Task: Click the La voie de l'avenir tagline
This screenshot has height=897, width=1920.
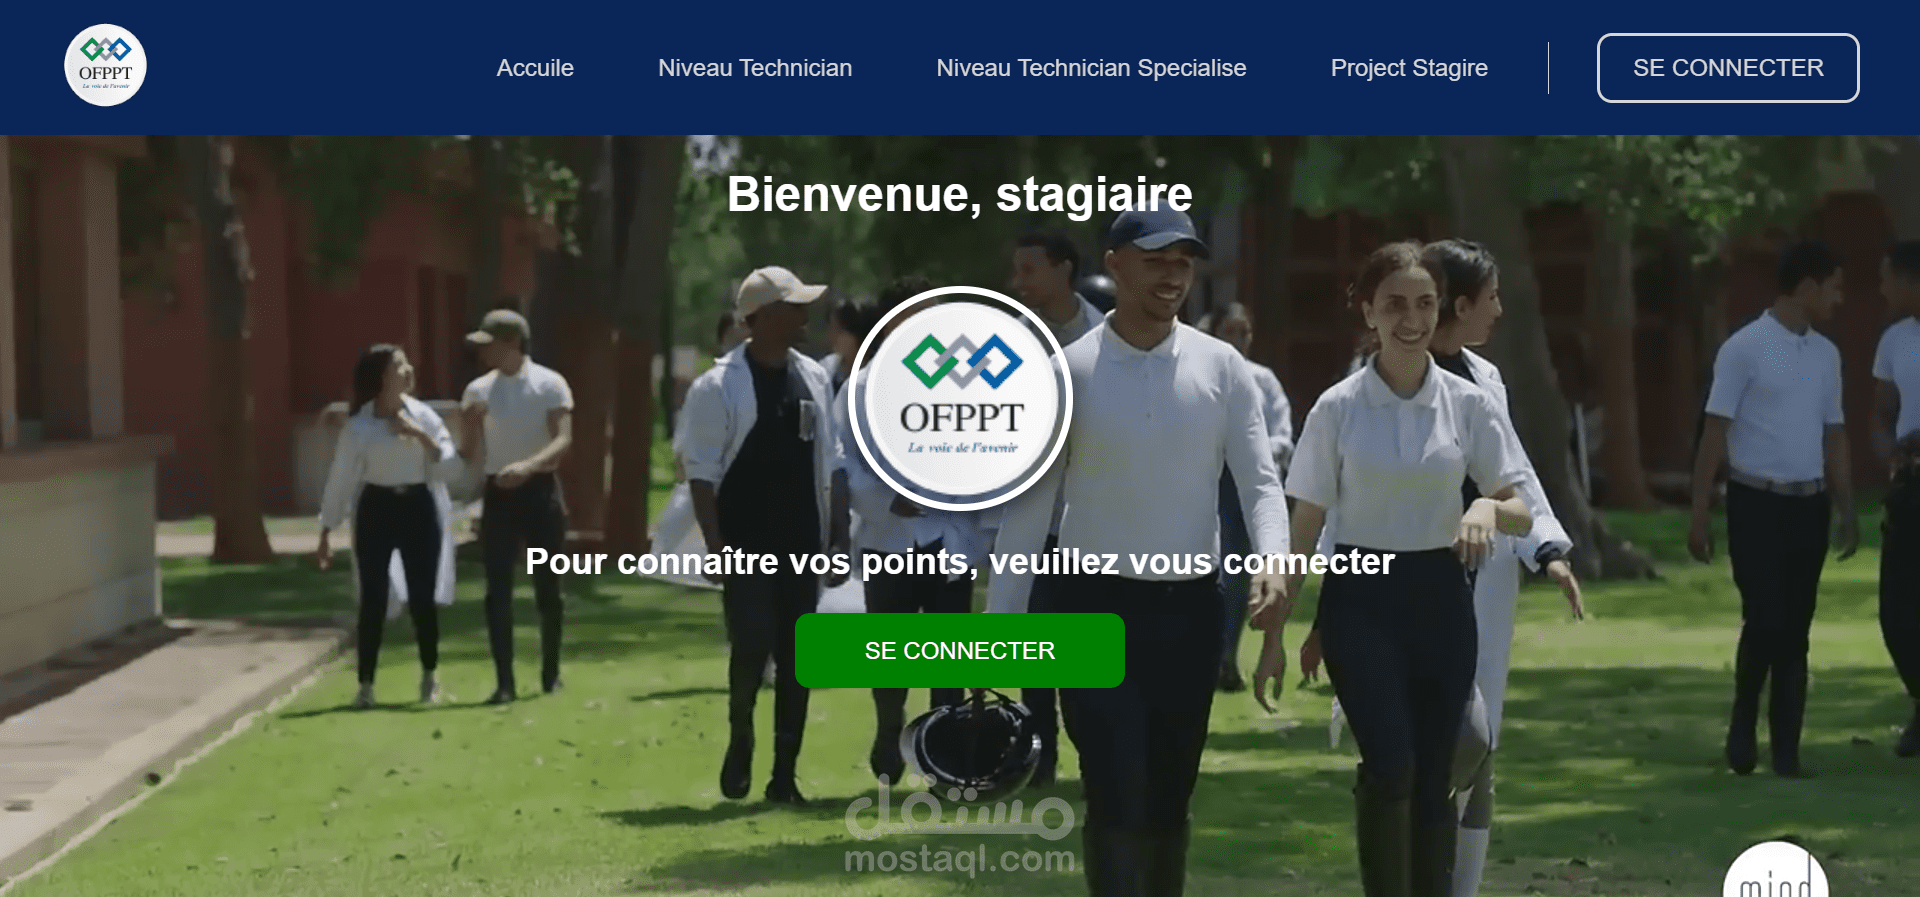Action: [x=962, y=447]
